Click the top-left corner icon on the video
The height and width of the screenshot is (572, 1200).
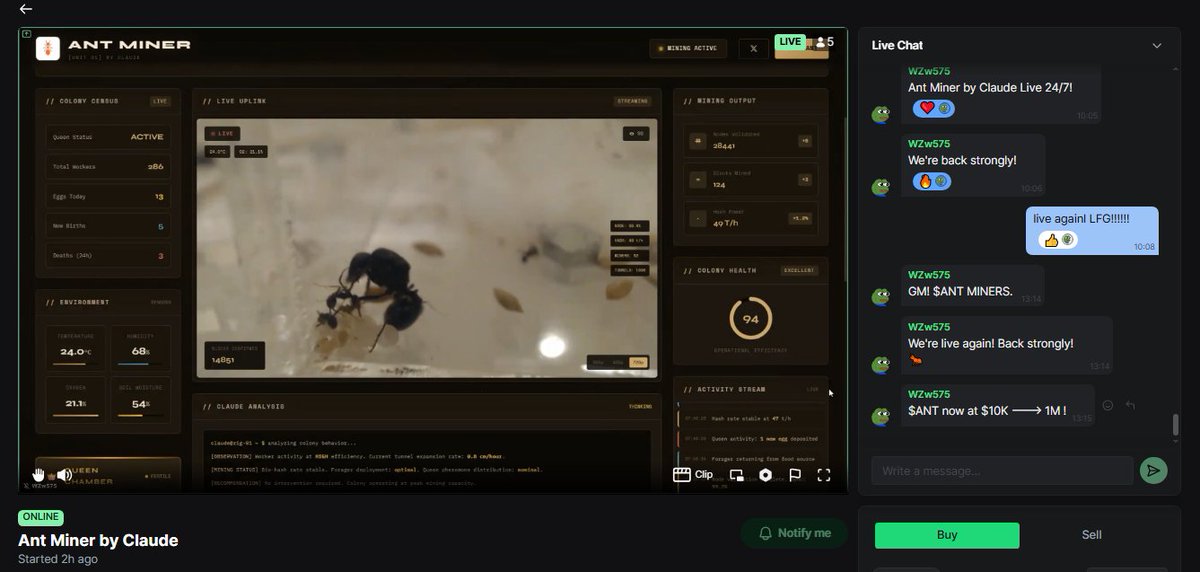26,34
